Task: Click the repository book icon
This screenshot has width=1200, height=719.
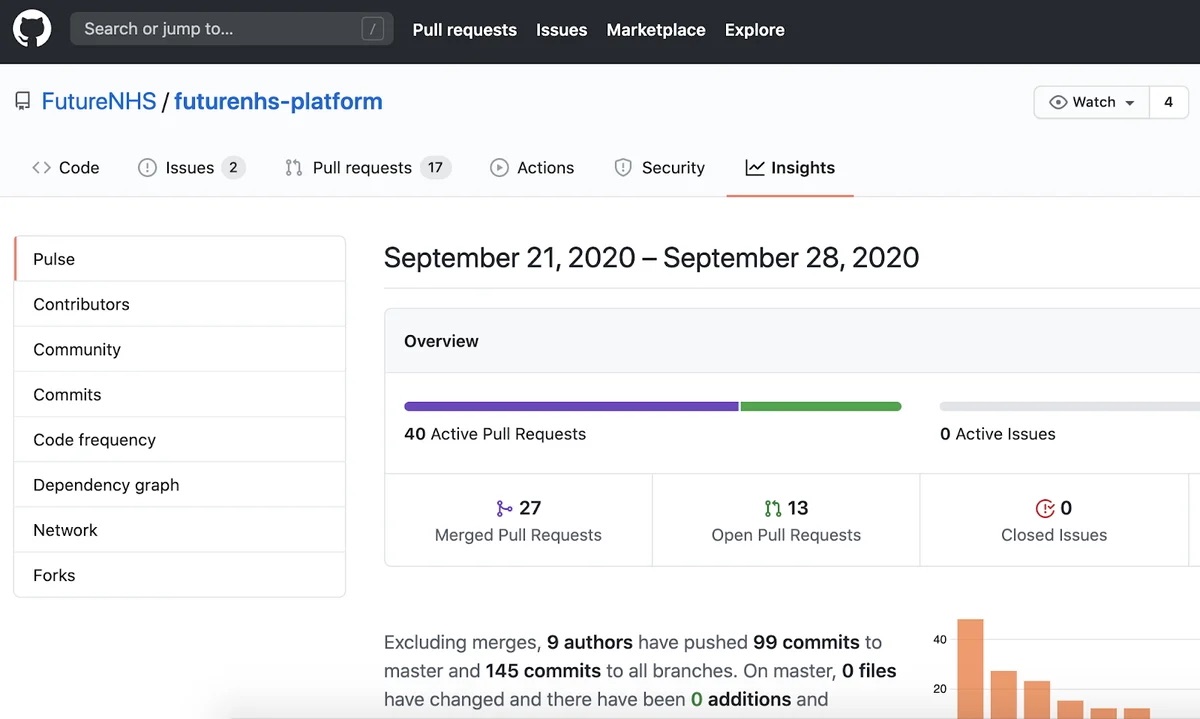Action: point(22,101)
